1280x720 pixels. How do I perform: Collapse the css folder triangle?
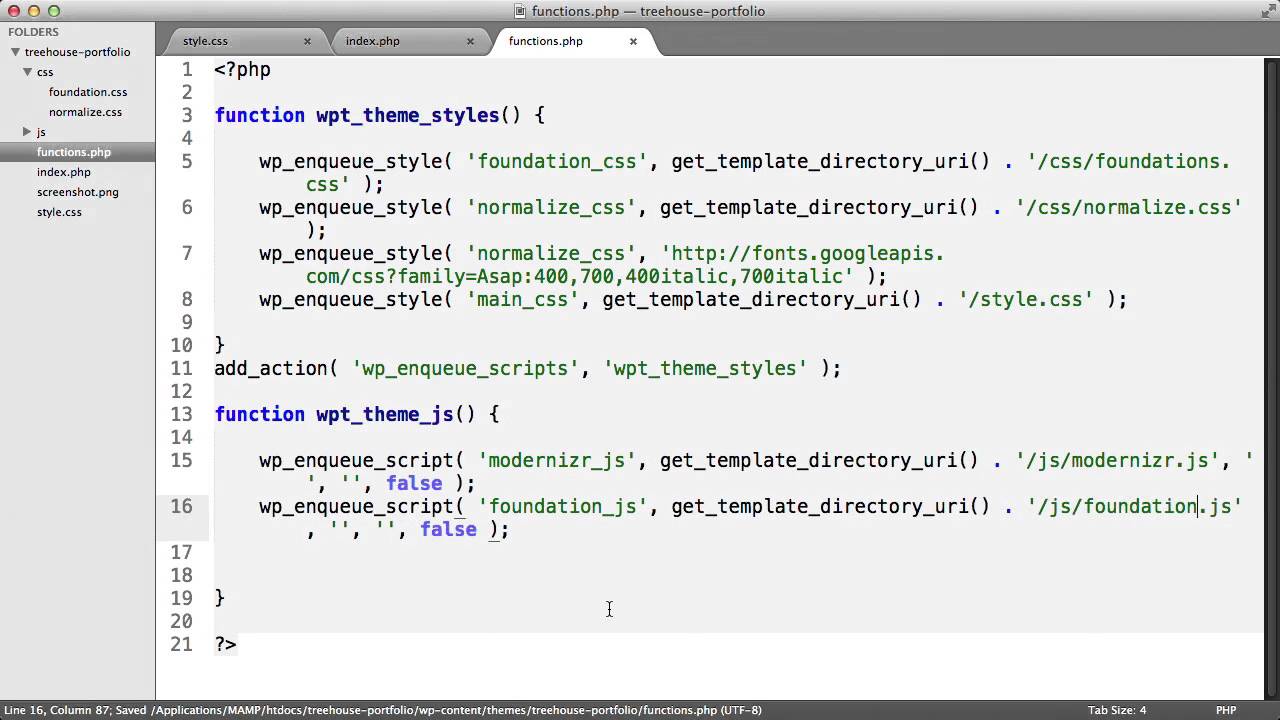coord(28,72)
